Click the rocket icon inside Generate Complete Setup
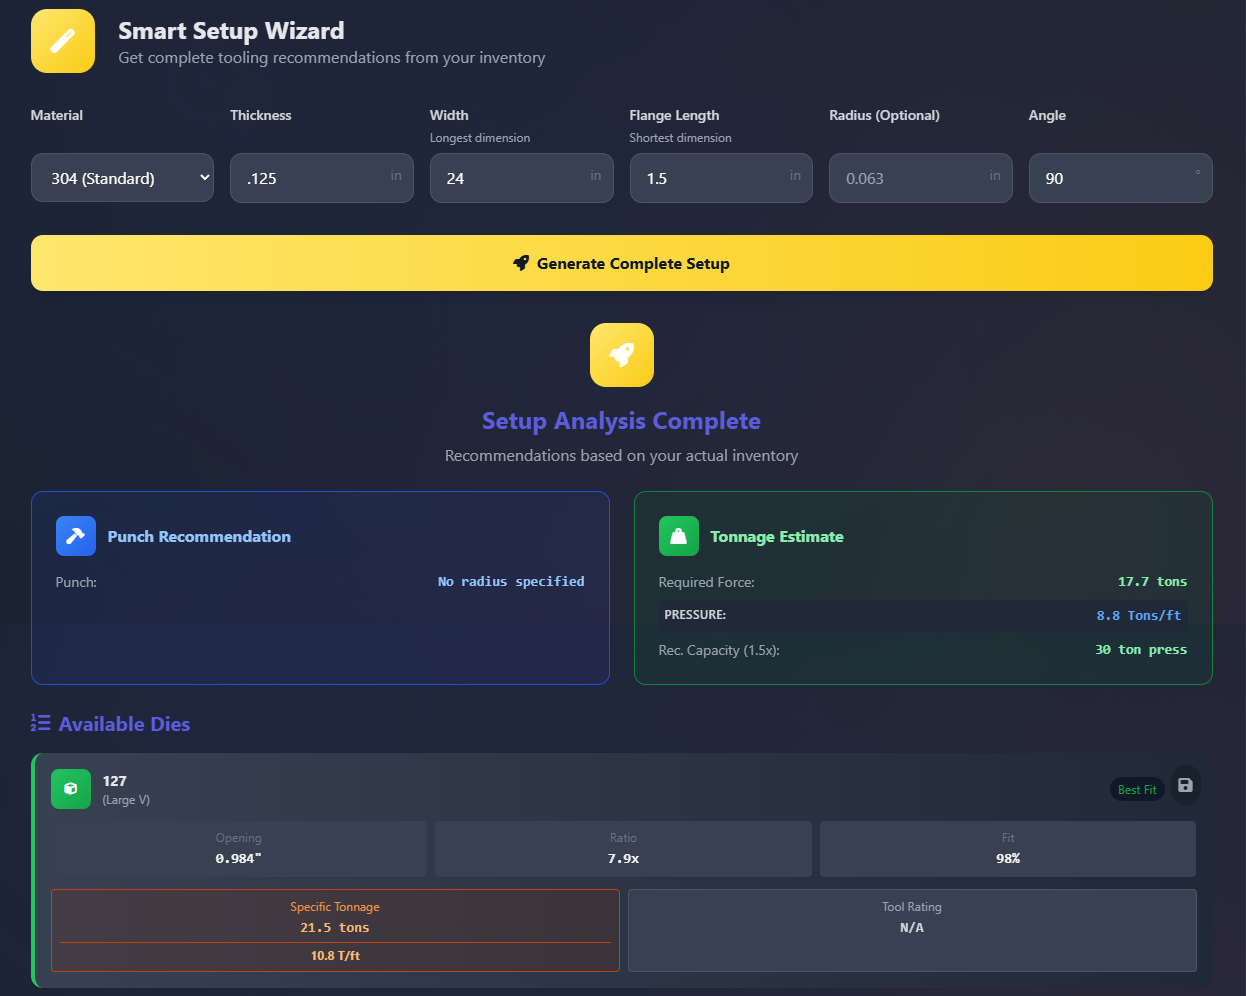 tap(521, 263)
